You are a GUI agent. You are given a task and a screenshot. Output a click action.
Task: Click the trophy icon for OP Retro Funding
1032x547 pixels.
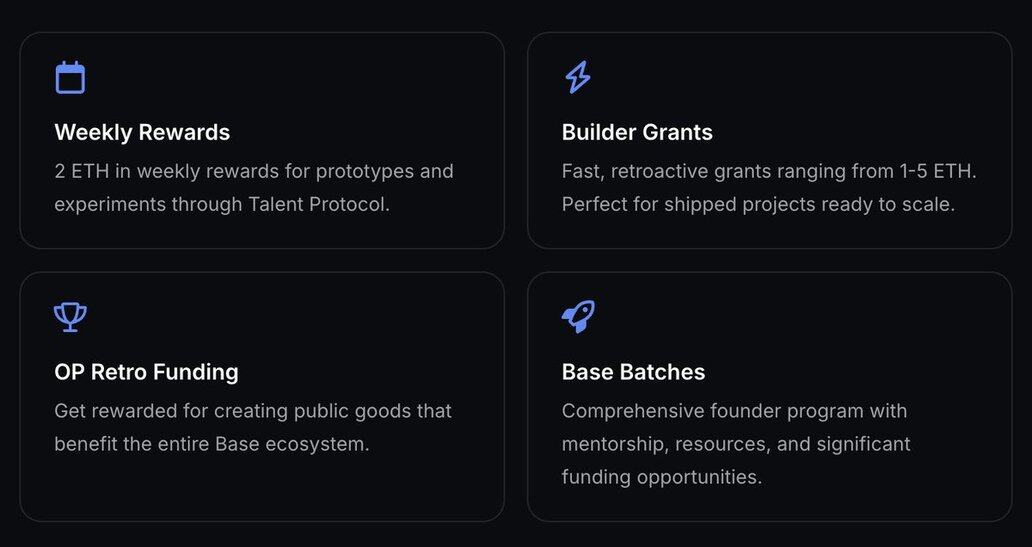coord(70,317)
